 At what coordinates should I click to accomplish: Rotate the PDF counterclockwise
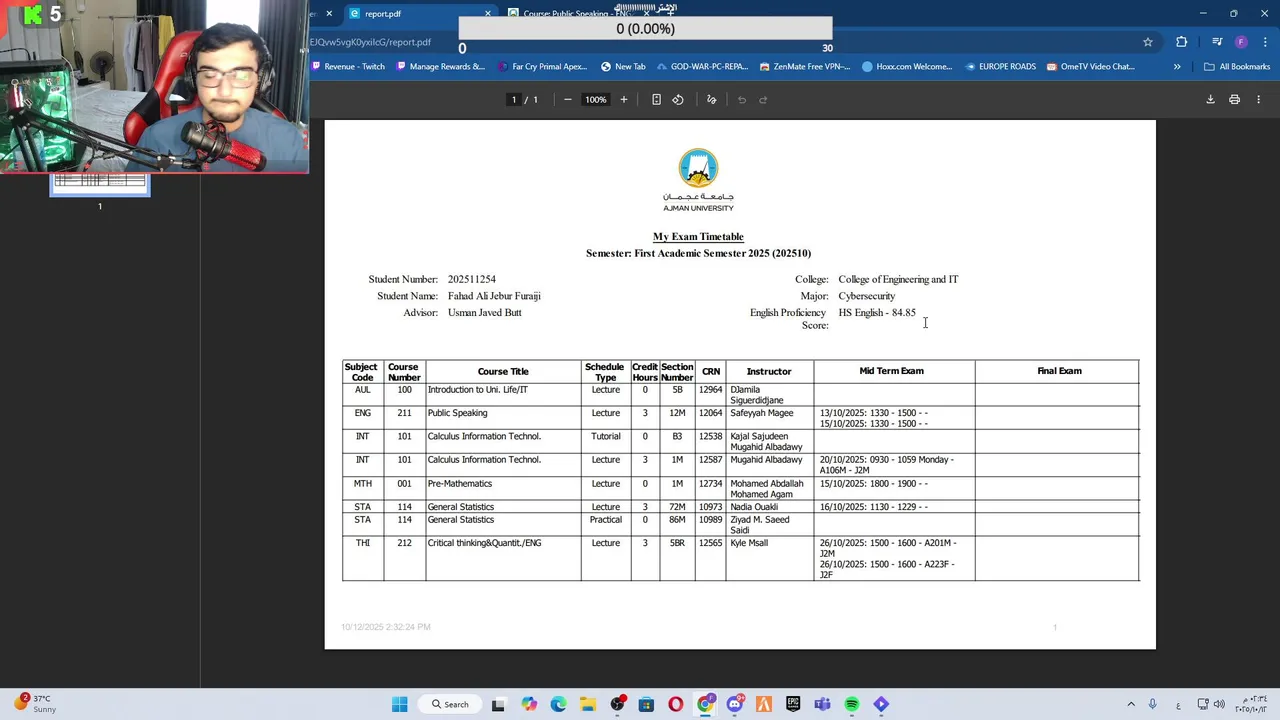click(678, 100)
